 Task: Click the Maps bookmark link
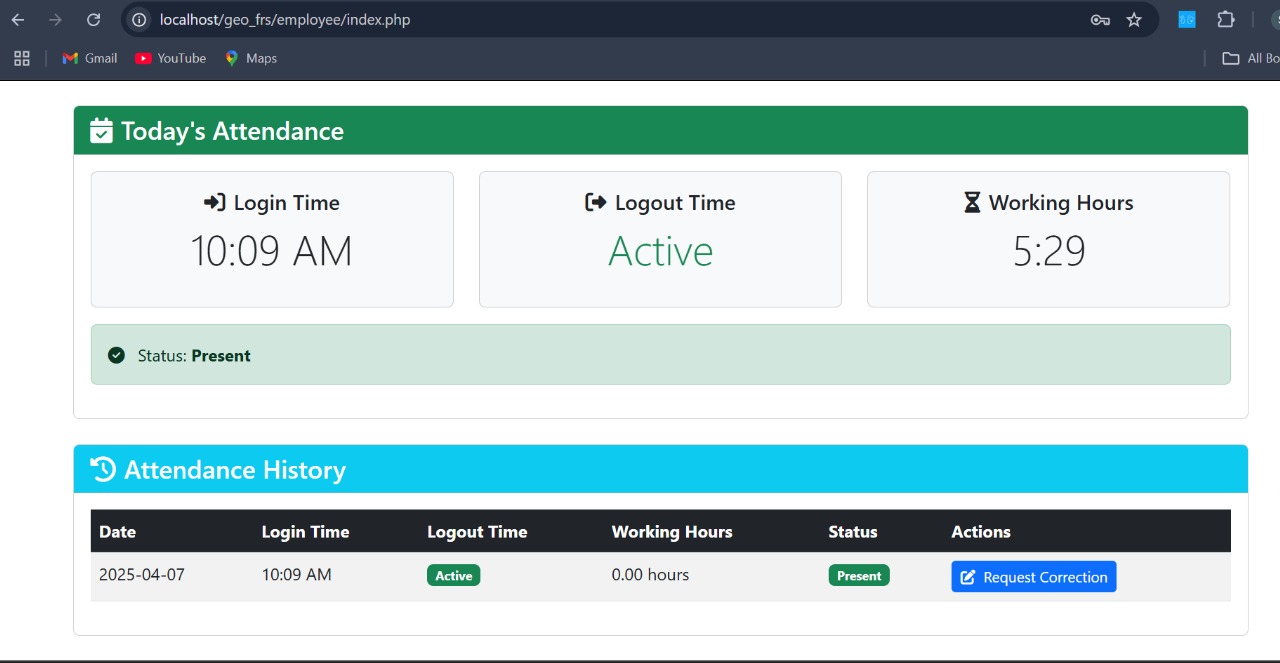pos(251,58)
